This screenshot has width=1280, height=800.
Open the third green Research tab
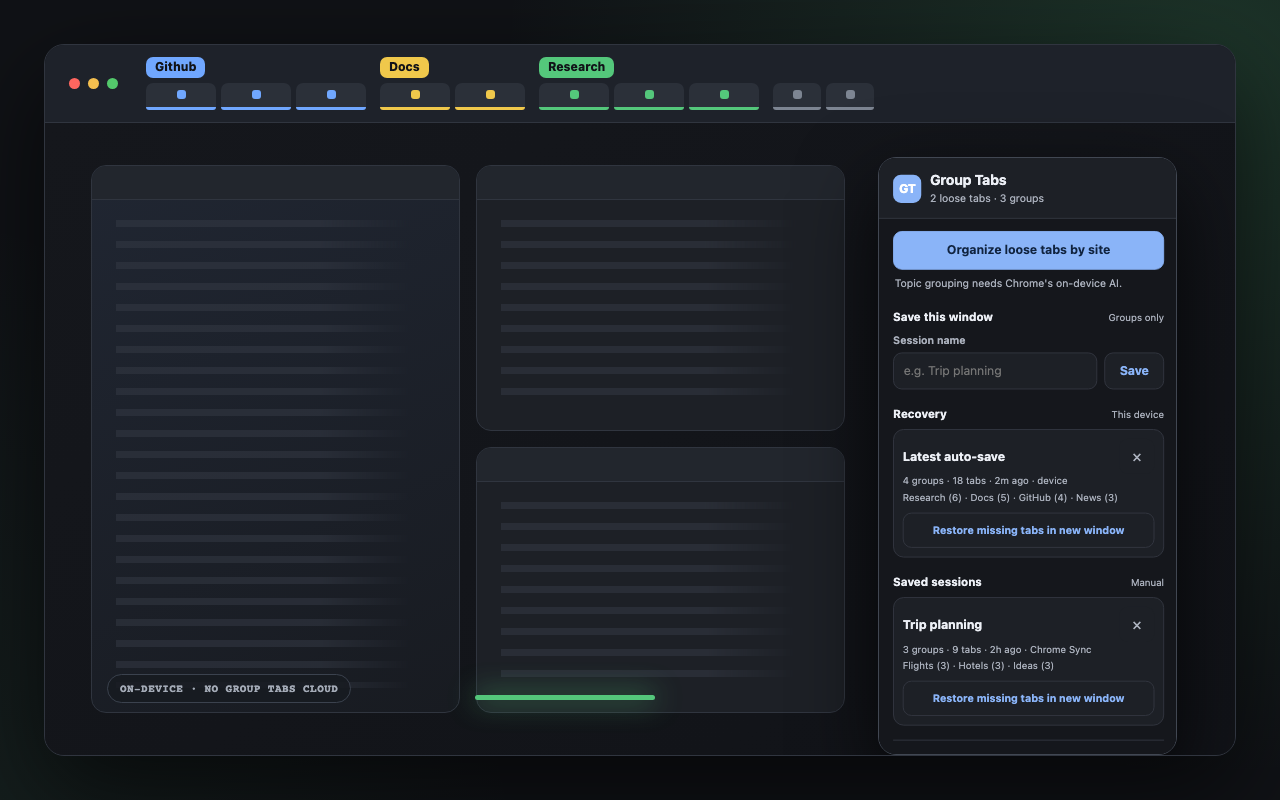724,96
